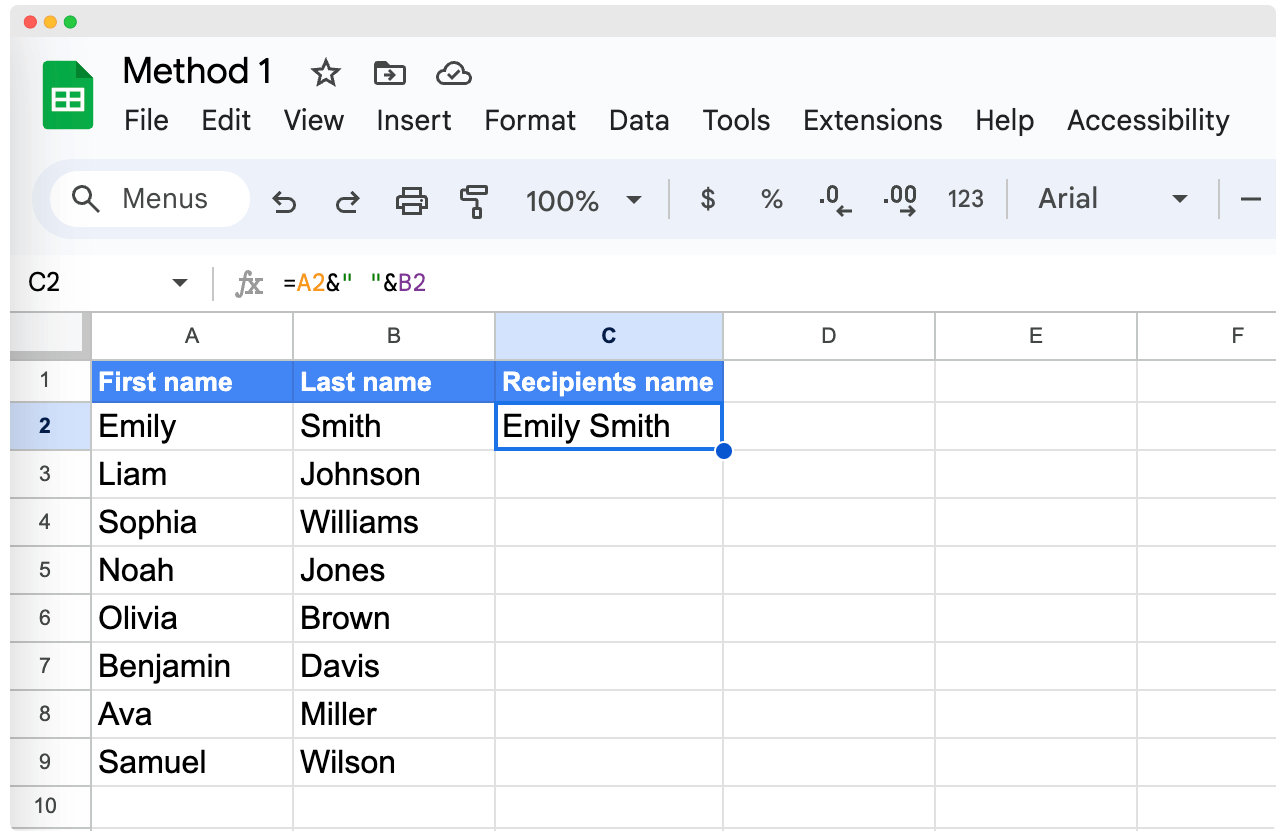Increase decimal places

pos(899,199)
